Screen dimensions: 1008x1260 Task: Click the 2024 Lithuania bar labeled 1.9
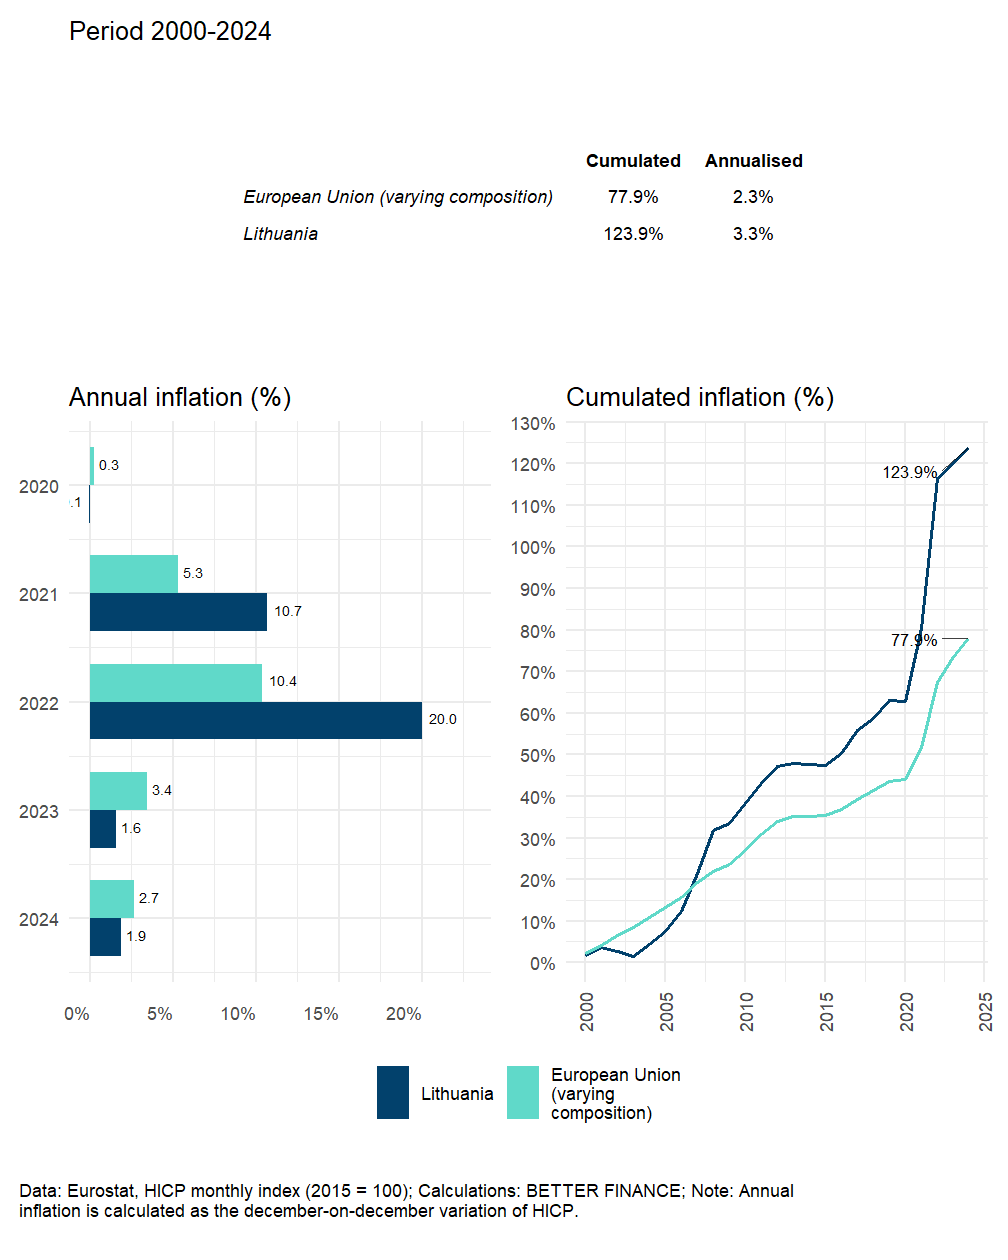[x=105, y=937]
